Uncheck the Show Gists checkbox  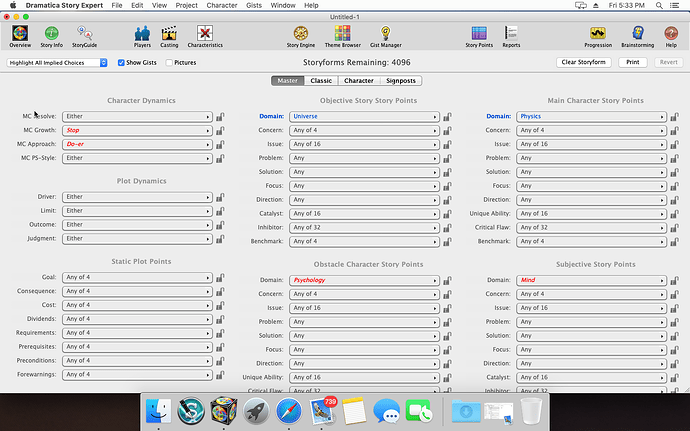tap(122, 62)
